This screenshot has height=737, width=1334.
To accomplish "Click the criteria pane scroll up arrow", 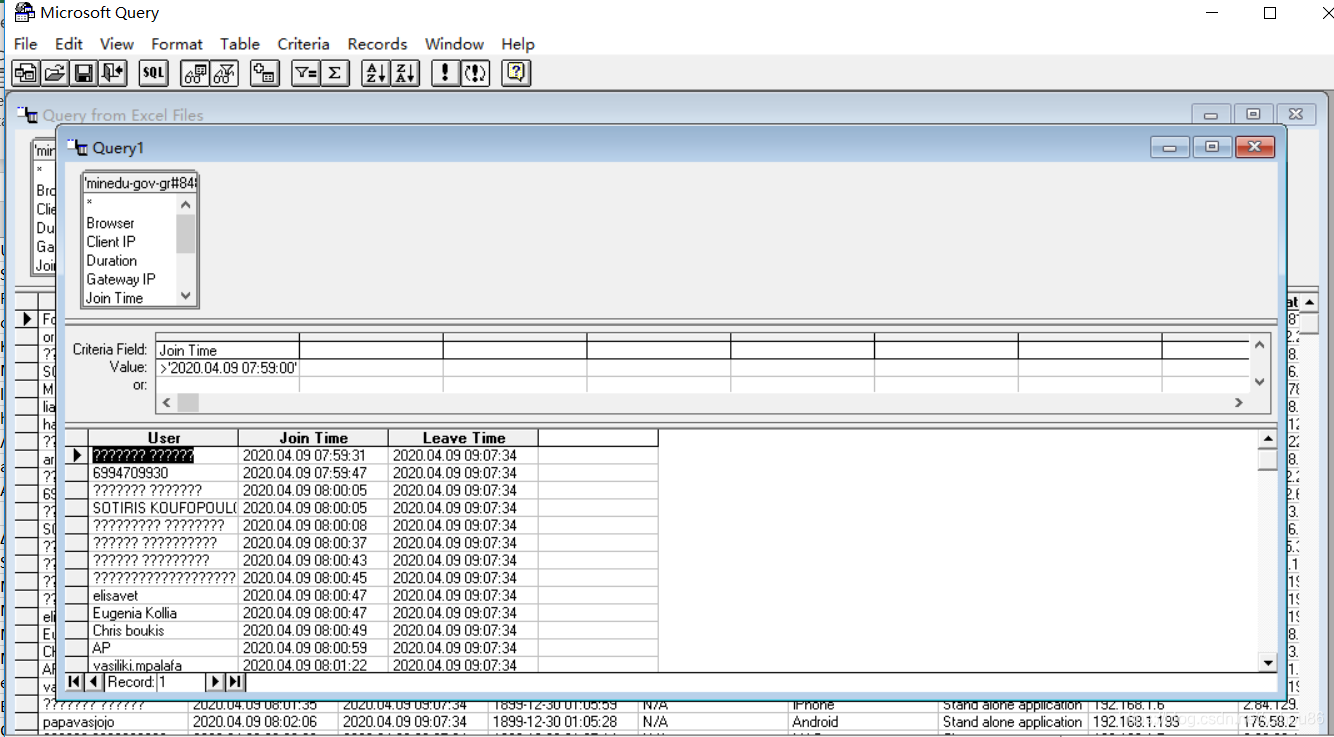I will click(1259, 344).
